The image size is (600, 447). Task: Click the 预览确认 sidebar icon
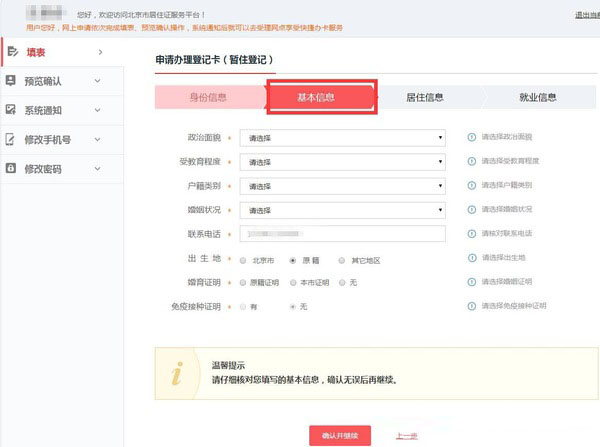click(x=11, y=80)
